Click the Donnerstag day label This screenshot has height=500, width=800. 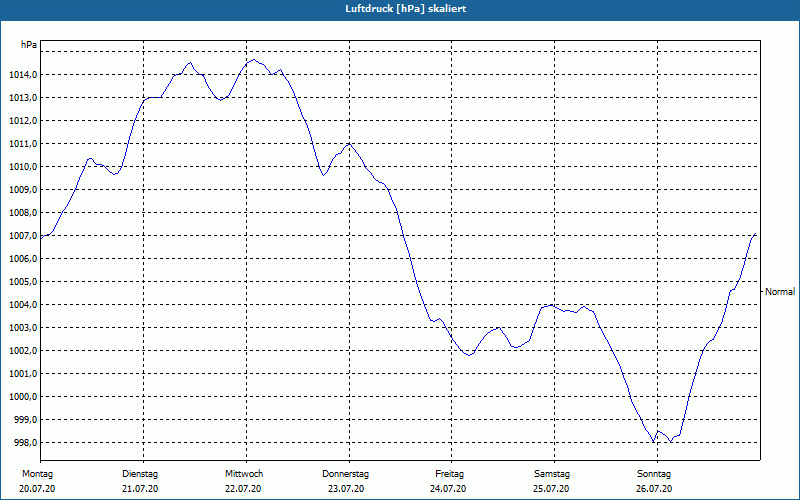(345, 474)
